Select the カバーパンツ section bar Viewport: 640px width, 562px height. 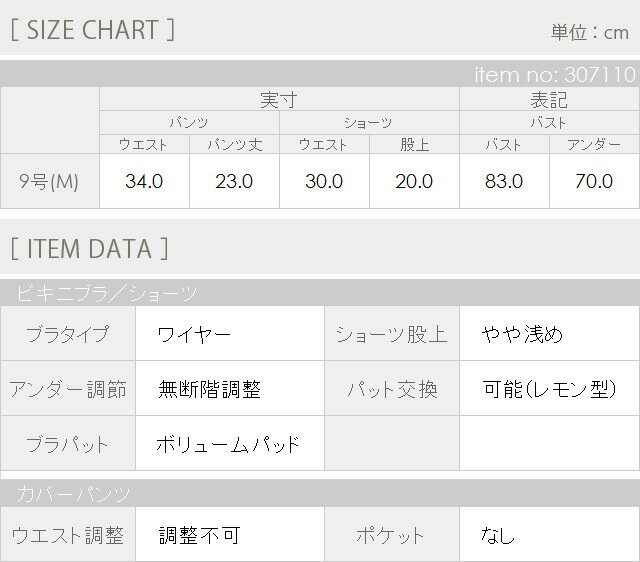point(319,493)
